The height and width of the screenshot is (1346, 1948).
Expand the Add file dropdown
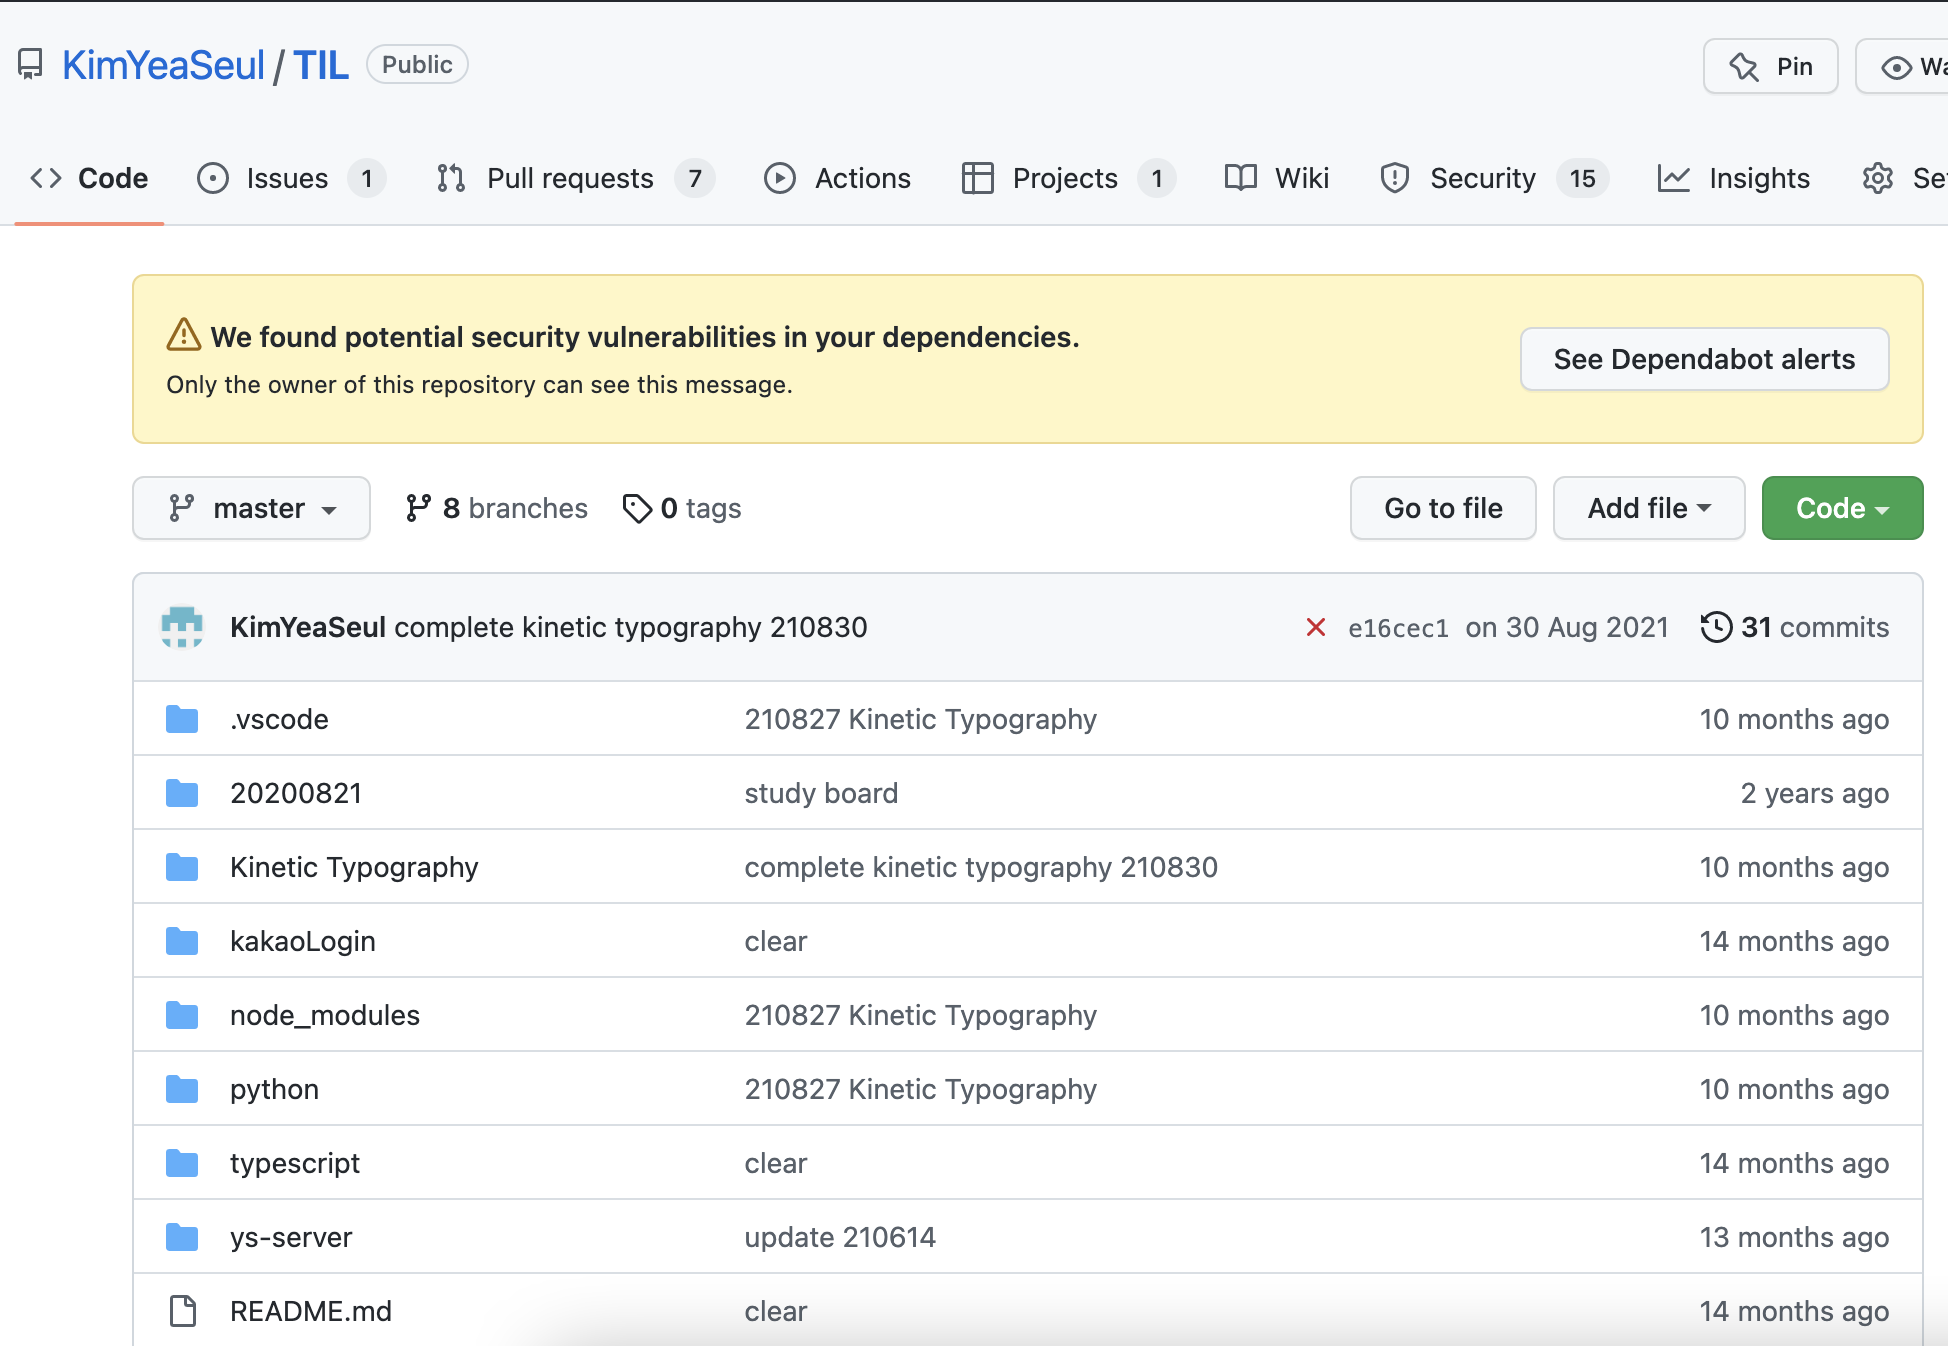point(1648,508)
